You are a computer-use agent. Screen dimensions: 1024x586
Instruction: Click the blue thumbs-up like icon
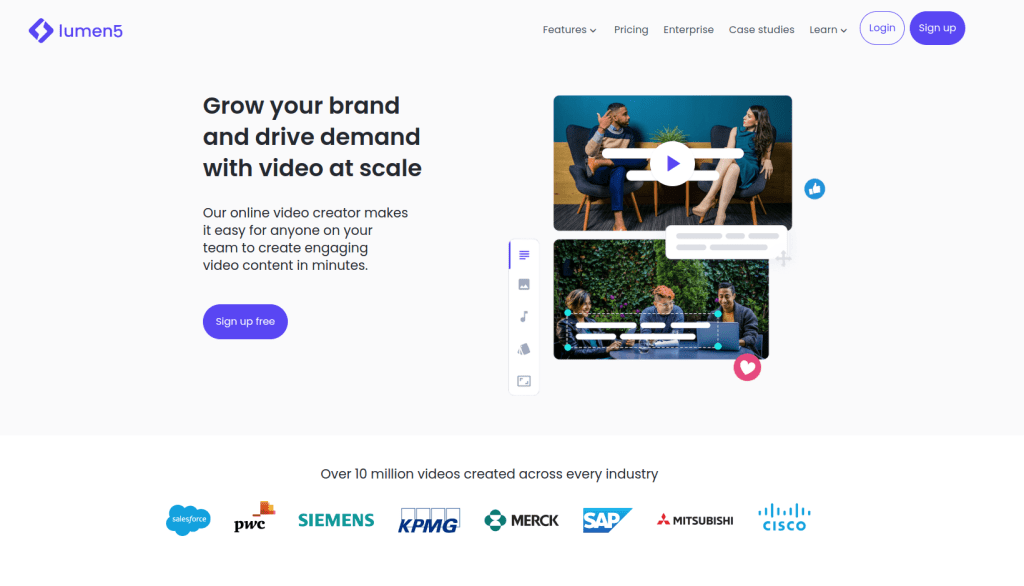pos(814,189)
